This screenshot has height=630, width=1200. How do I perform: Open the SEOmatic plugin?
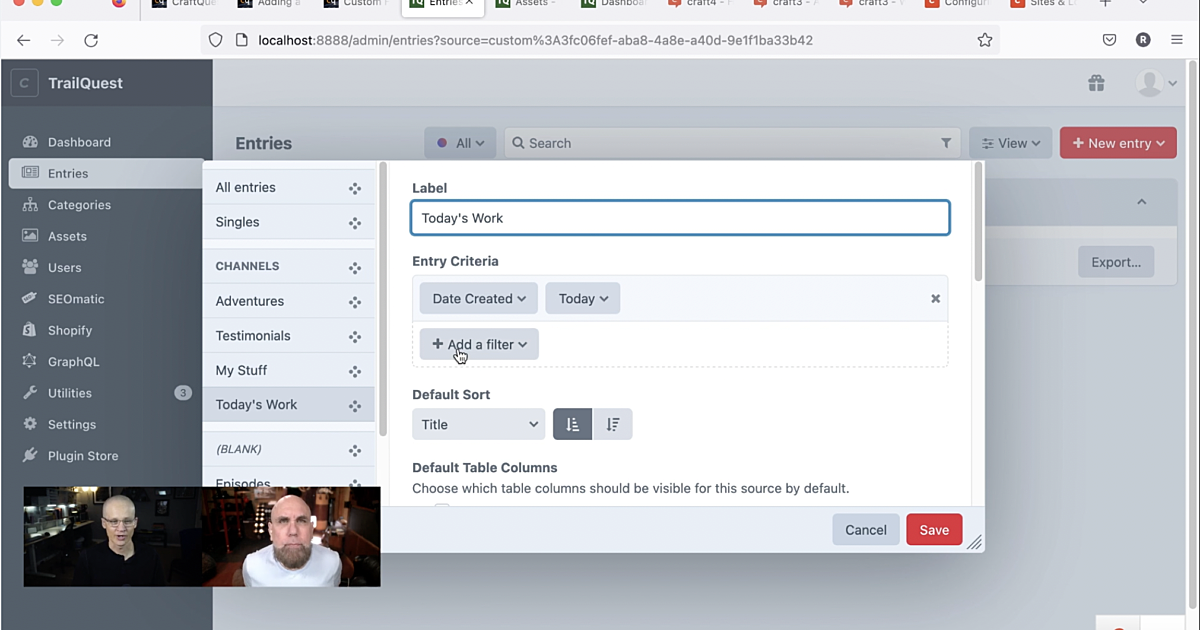[76, 298]
